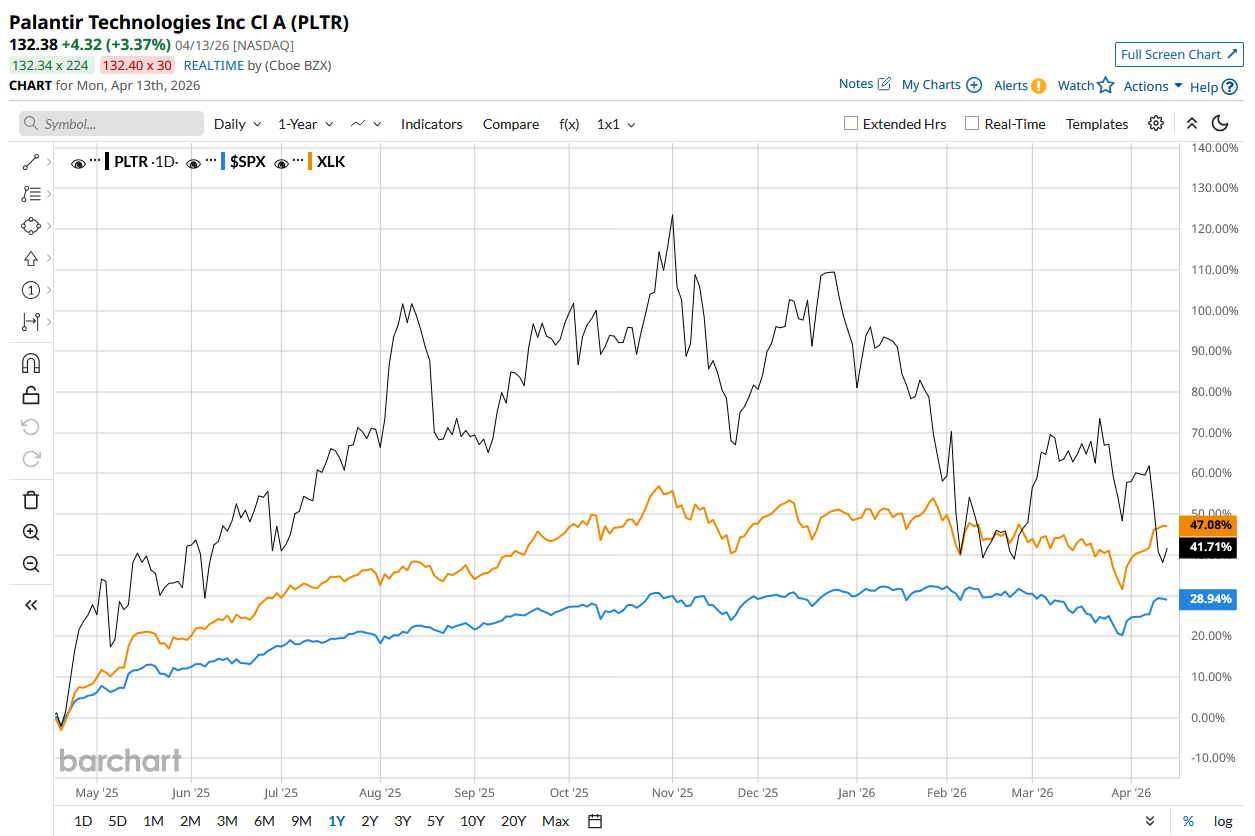Open chart settings gear icon
The image size is (1255, 836).
[x=1156, y=124]
